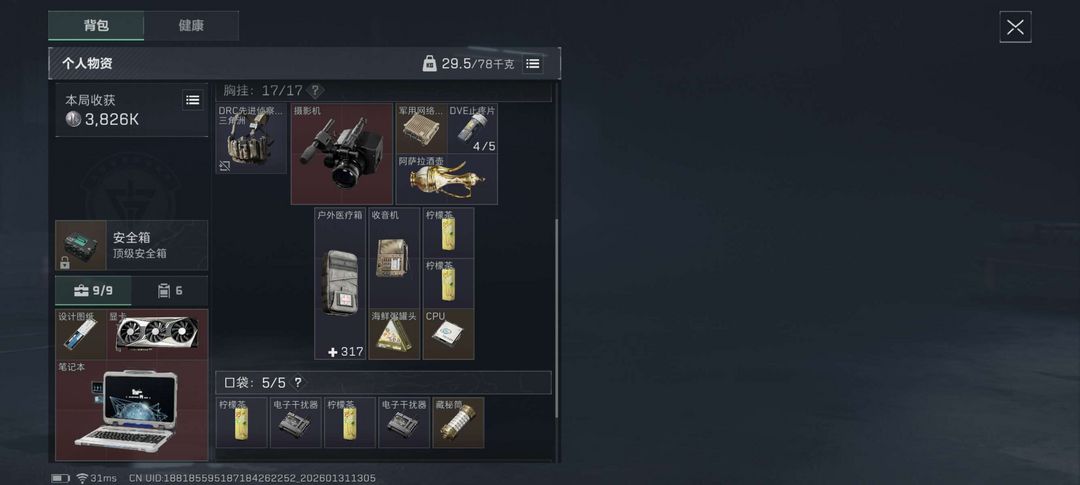
Task: Switch to the clipboard tab showing 6
Action: [x=170, y=291]
